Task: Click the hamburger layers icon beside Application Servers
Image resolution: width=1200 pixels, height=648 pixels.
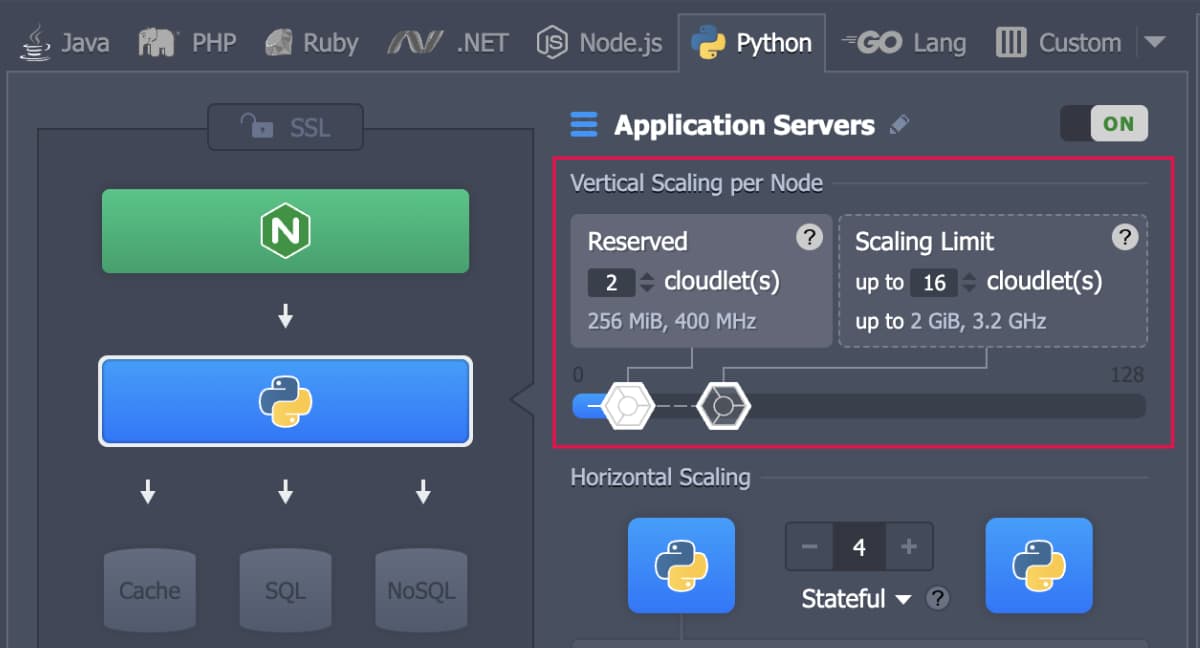Action: (583, 125)
